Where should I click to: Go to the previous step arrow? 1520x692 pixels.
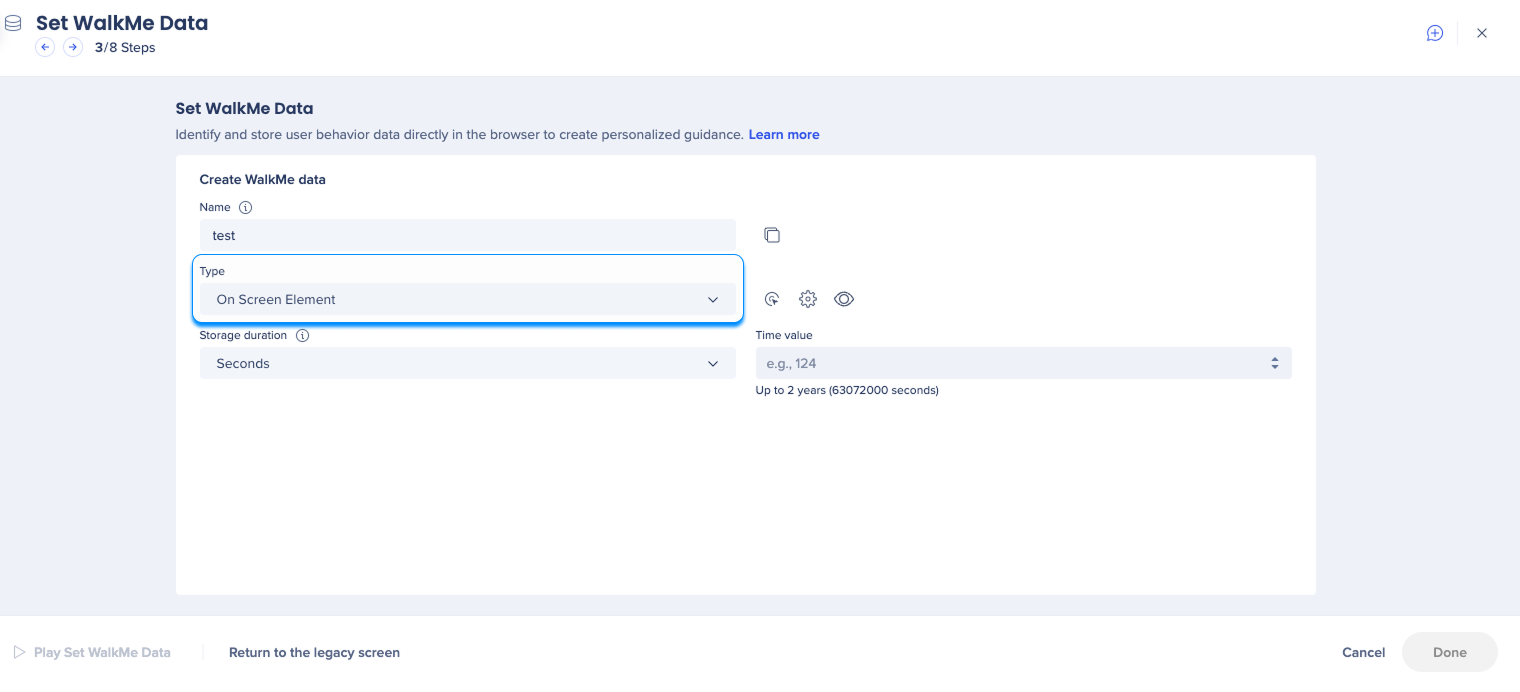(45, 47)
